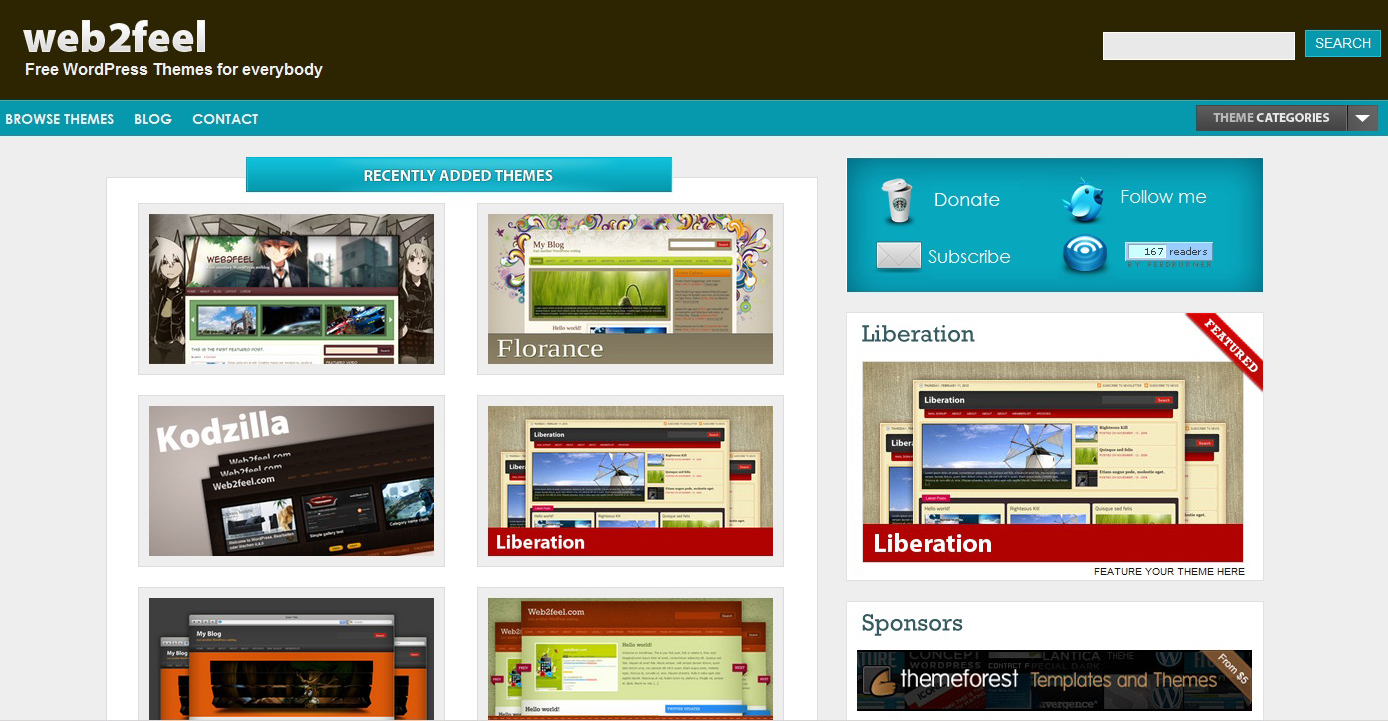The height and width of the screenshot is (721, 1388).
Task: Open the Florance theme thumbnail
Action: point(630,289)
